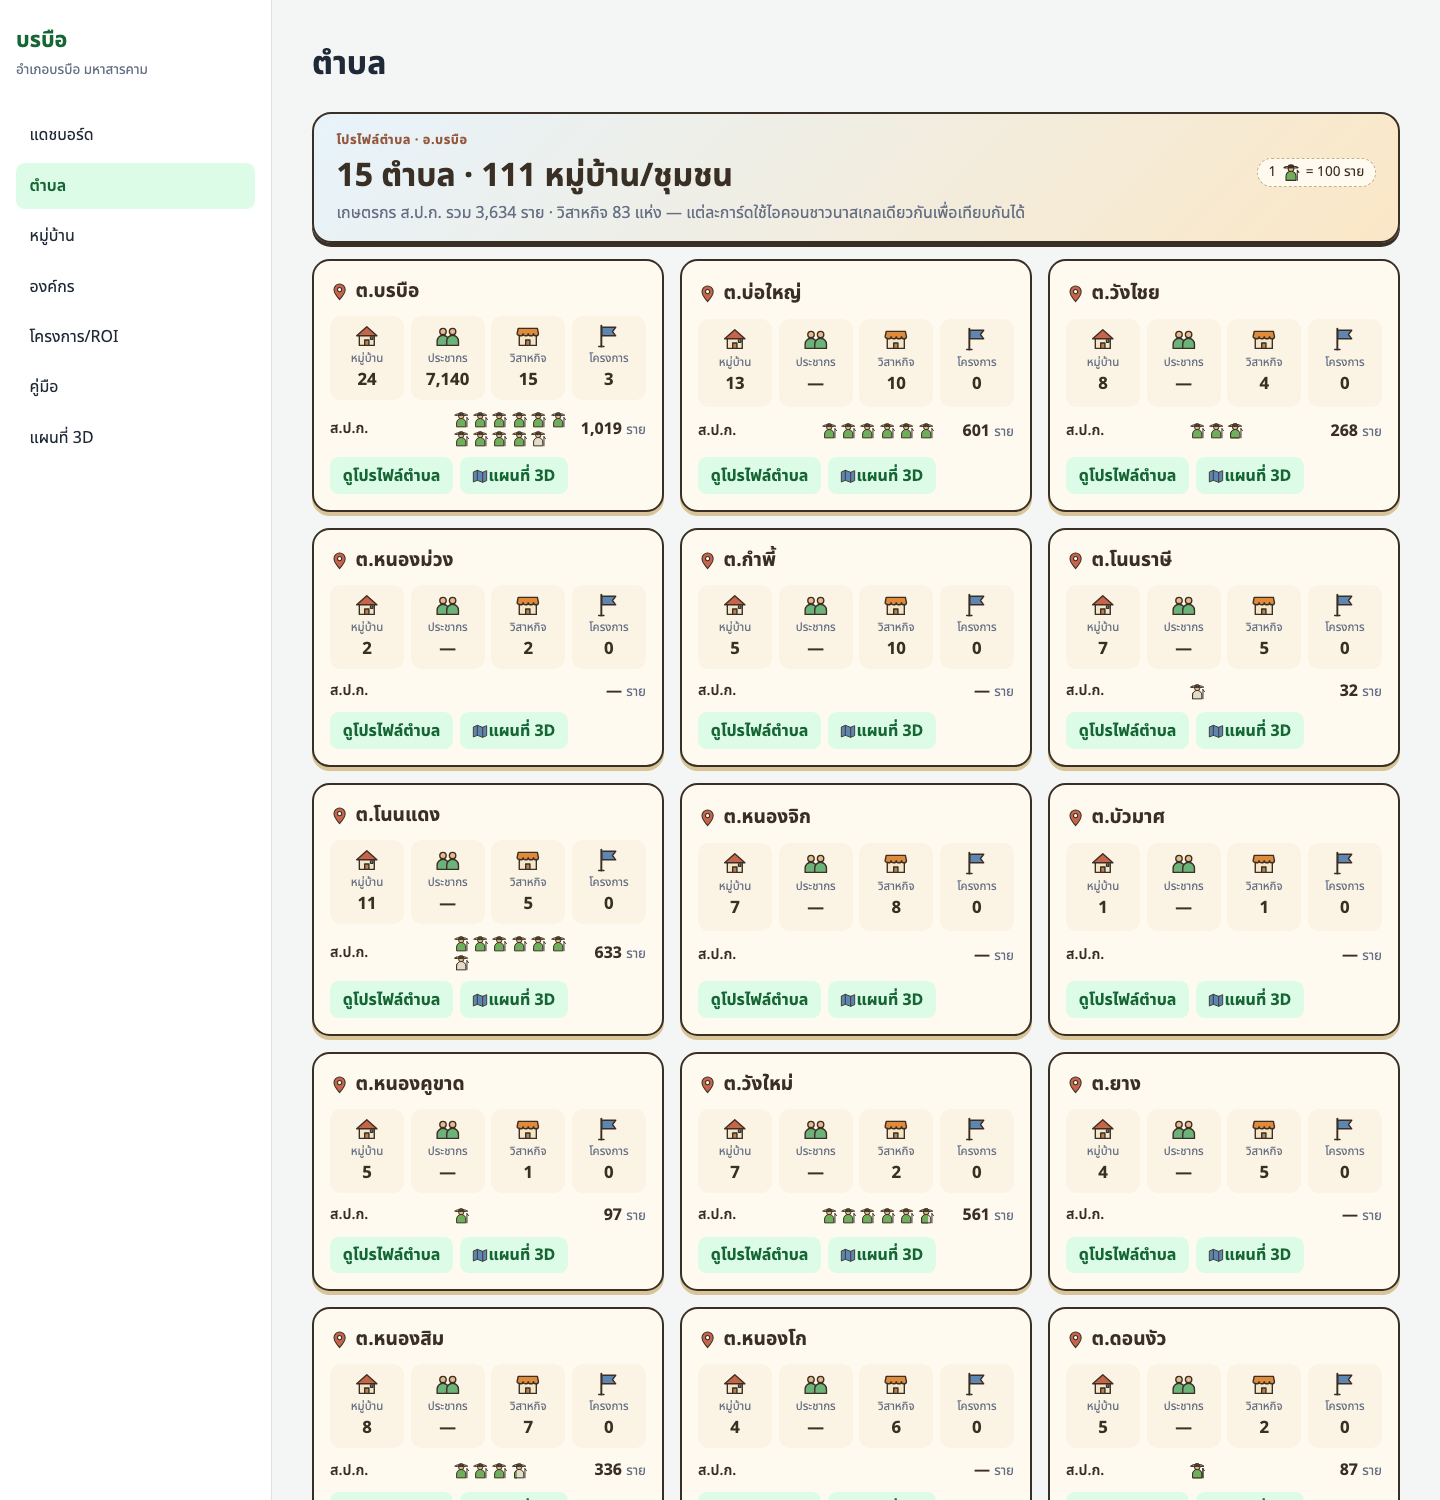Click the house icon in ต.บรบือ card
1440x1500 pixels.
point(367,336)
